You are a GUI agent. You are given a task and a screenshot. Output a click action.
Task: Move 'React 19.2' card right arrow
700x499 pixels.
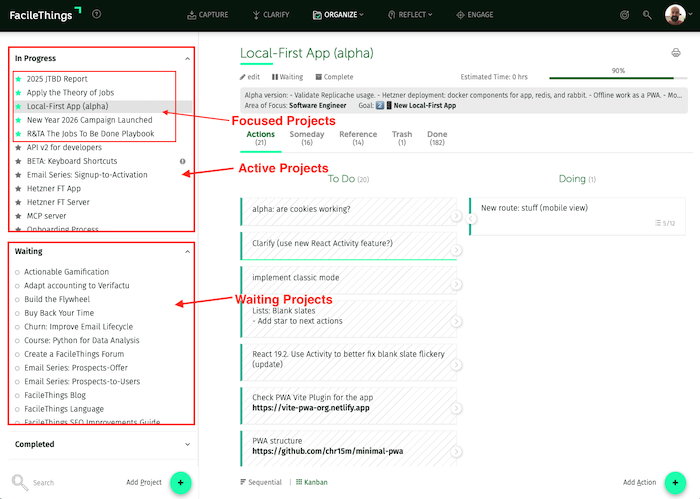(456, 365)
